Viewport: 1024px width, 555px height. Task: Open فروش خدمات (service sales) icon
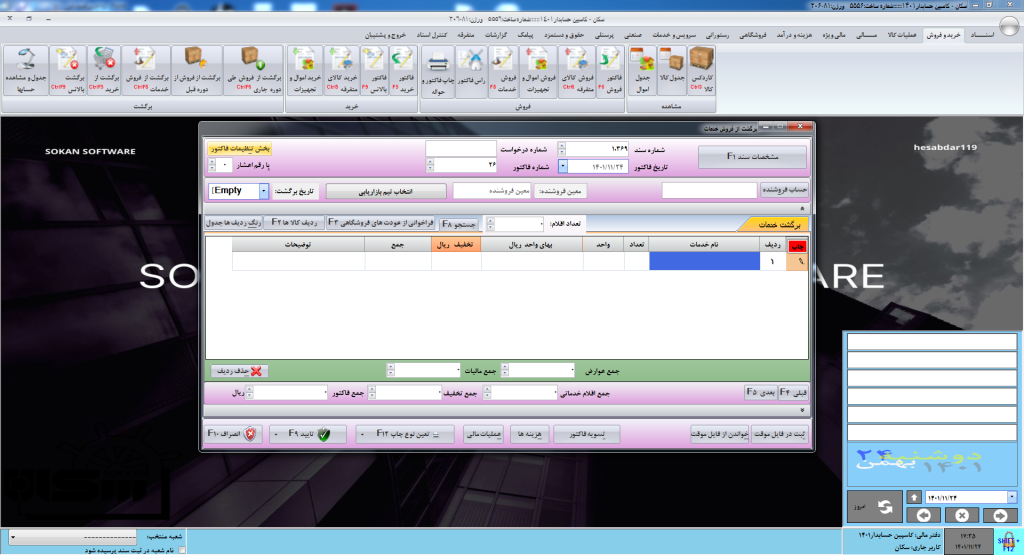point(504,71)
